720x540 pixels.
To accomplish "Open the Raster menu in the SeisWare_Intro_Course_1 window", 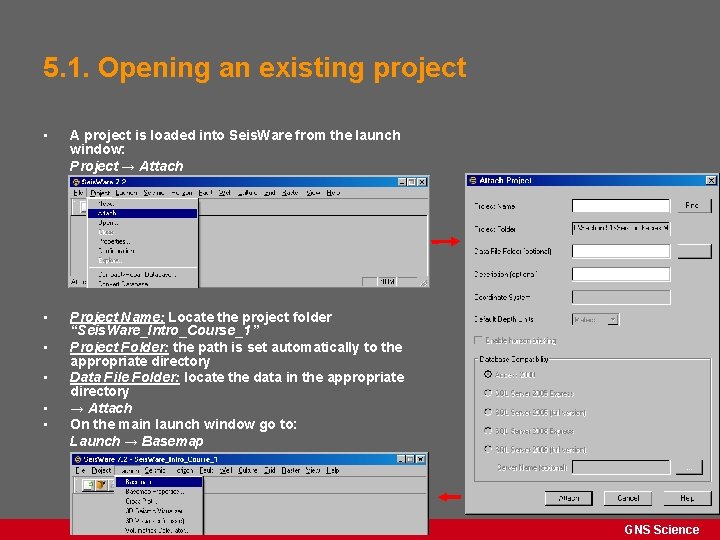I will [291, 471].
